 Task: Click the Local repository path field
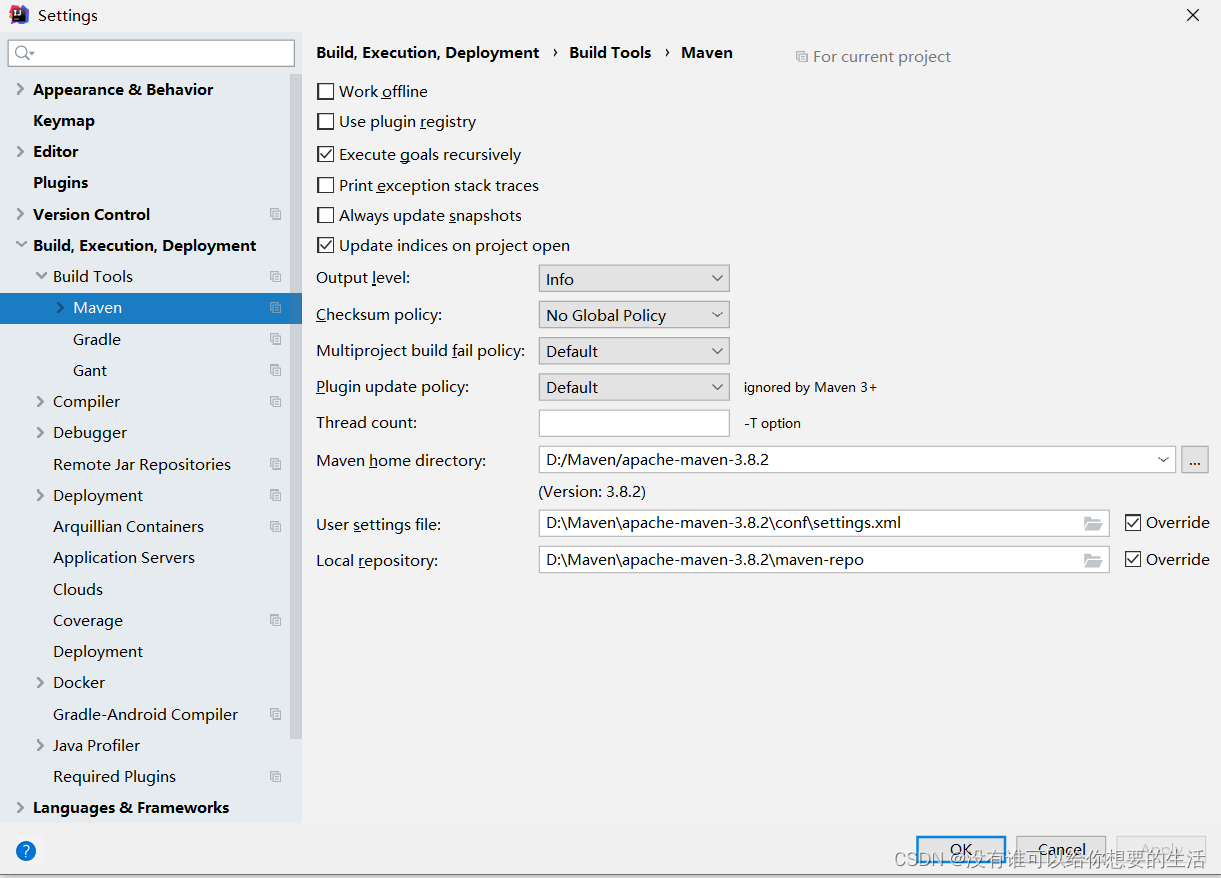(x=824, y=560)
